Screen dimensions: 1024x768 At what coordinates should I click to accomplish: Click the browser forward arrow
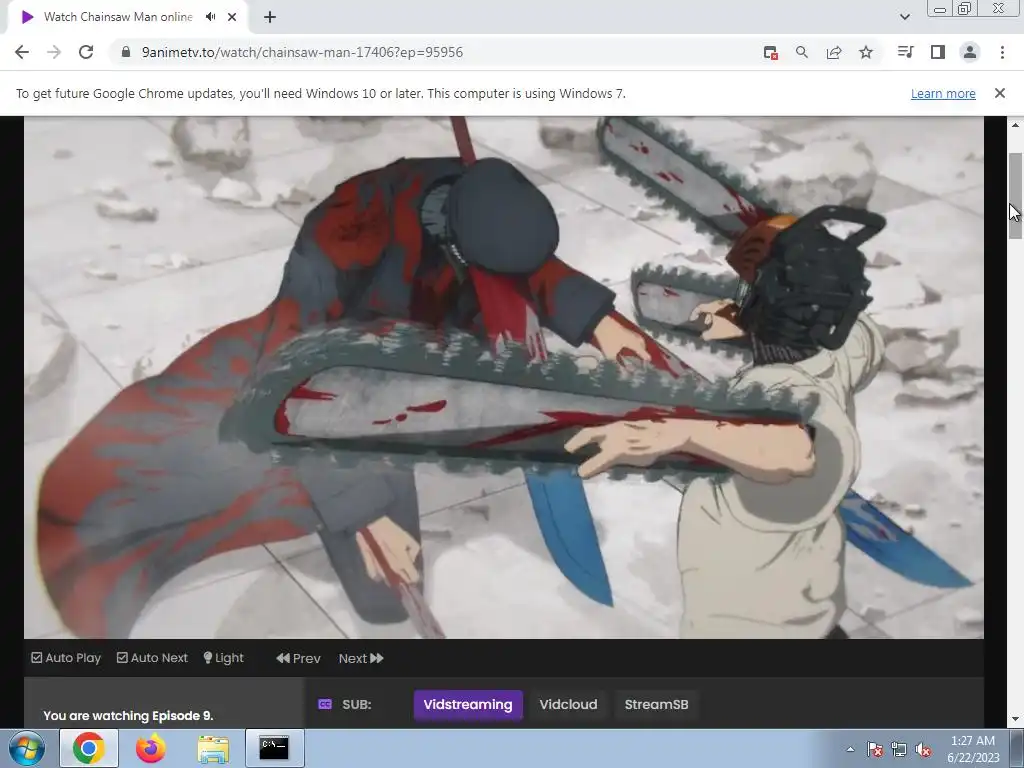pyautogui.click(x=54, y=52)
